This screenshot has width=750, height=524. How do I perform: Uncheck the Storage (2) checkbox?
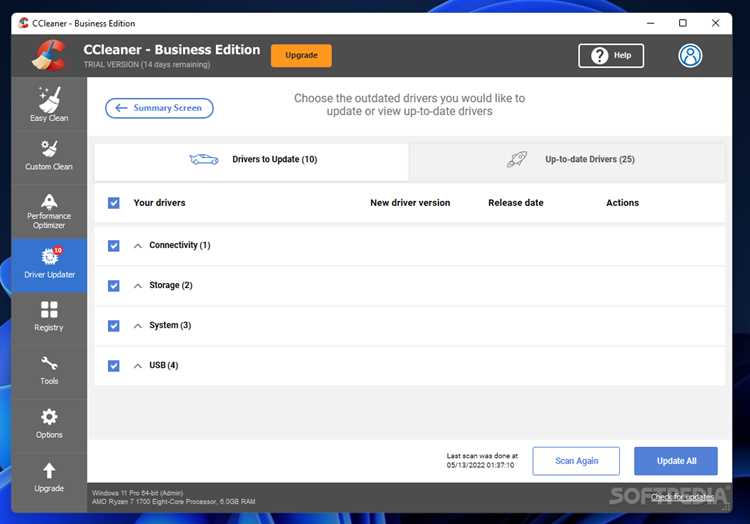coord(114,286)
